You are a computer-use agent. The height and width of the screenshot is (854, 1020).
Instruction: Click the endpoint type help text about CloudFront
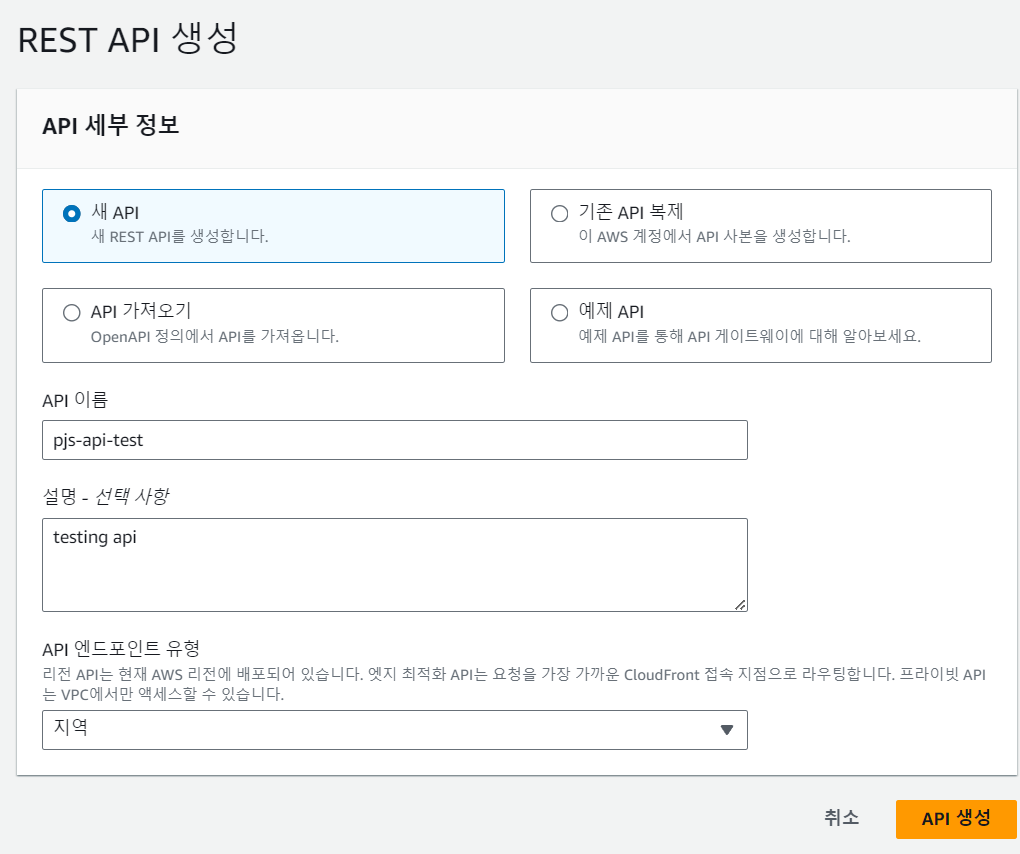click(x=514, y=684)
